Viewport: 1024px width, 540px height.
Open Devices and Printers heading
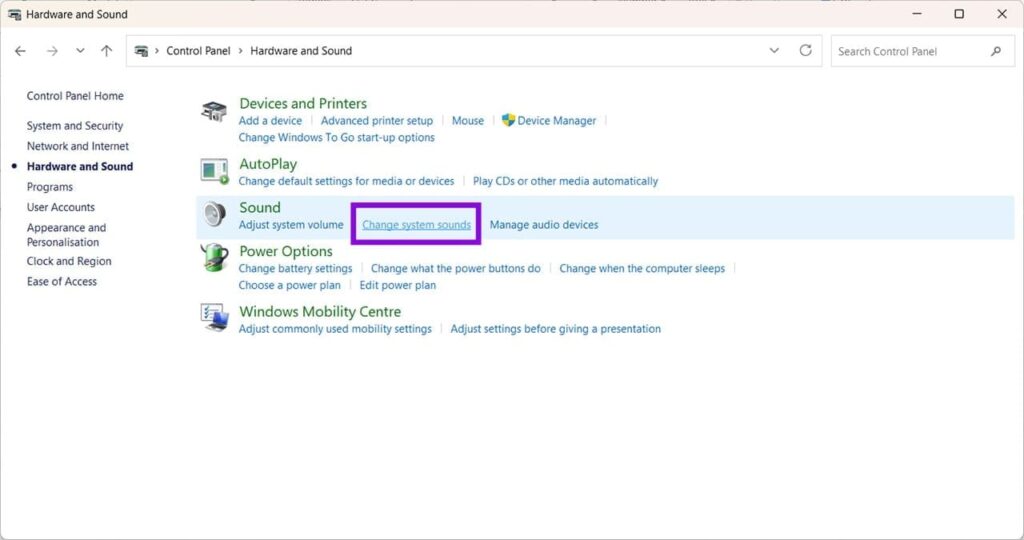303,103
